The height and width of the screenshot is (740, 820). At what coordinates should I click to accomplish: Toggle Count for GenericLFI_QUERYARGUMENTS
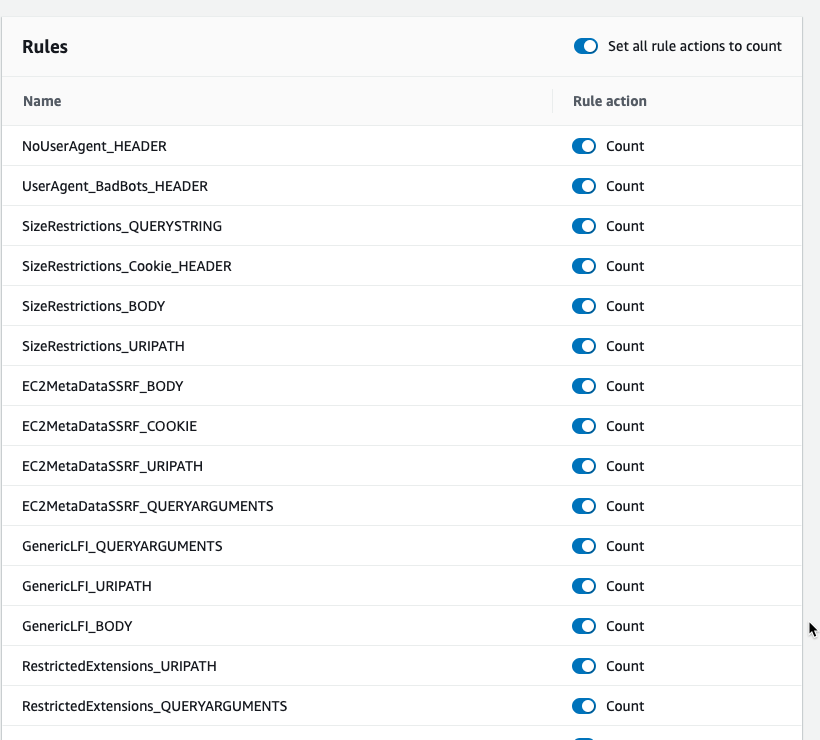tap(584, 546)
